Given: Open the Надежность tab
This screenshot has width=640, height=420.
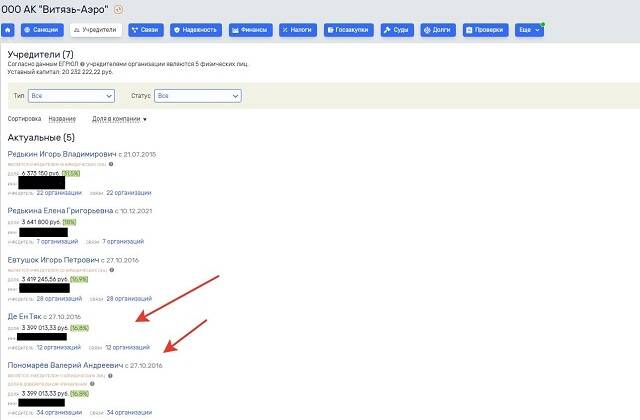Looking at the screenshot, I should coord(196,30).
